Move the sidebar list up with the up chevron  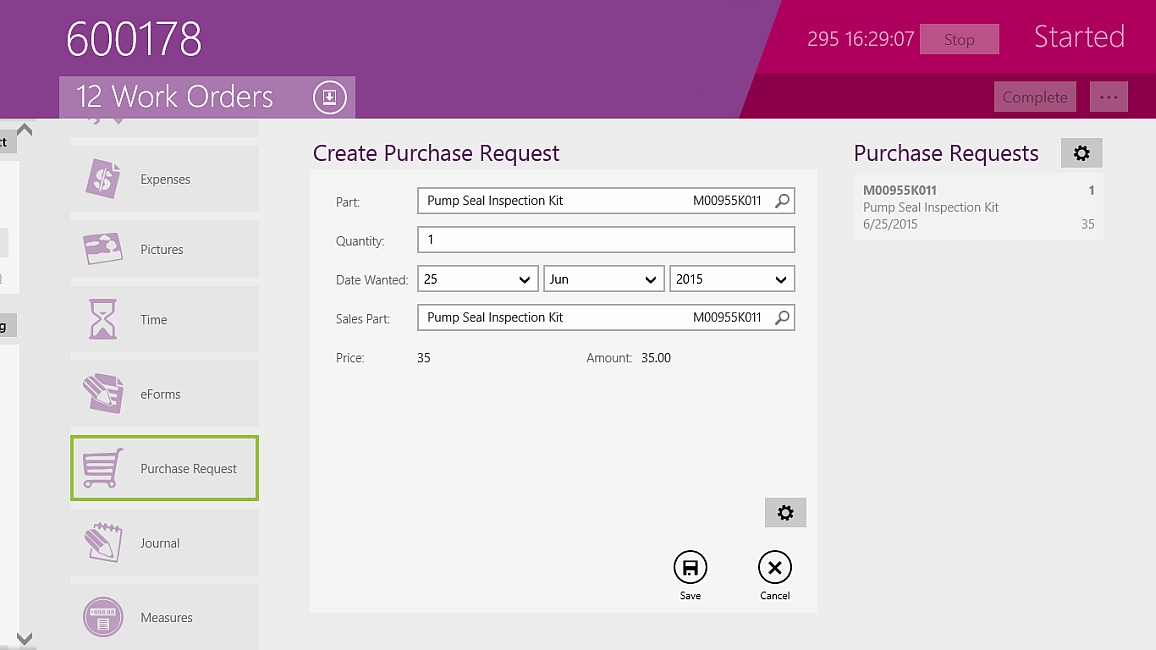tap(24, 130)
